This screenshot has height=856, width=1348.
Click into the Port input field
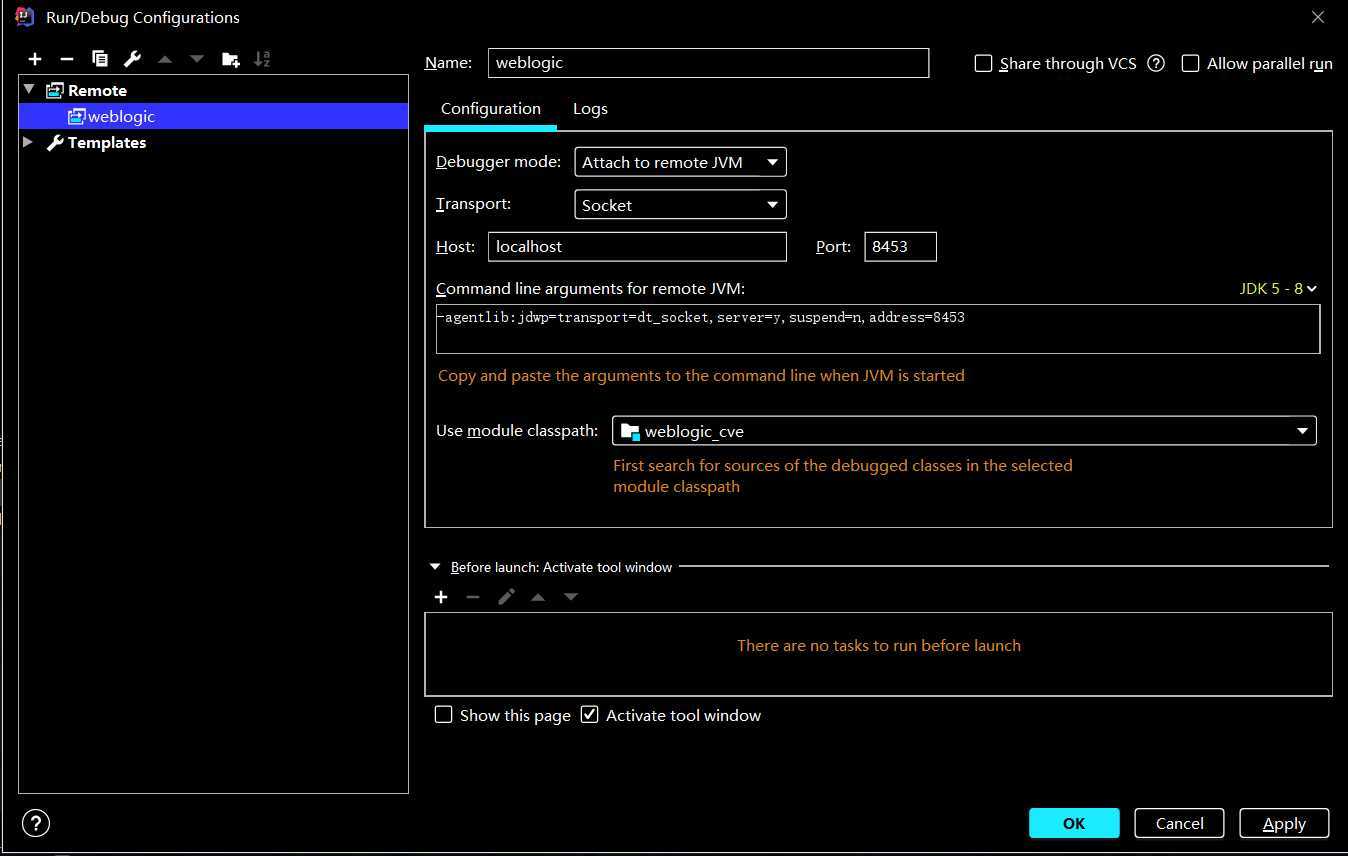click(x=900, y=246)
